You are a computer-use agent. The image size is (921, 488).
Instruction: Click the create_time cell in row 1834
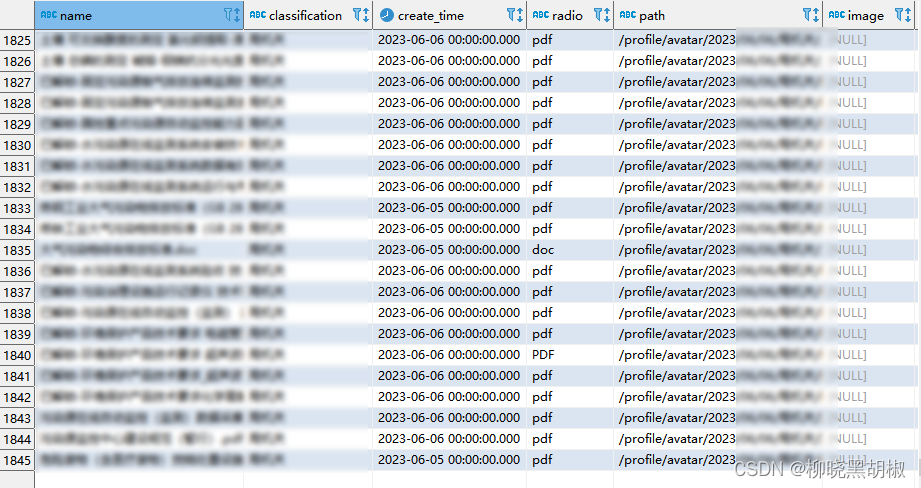(x=450, y=229)
